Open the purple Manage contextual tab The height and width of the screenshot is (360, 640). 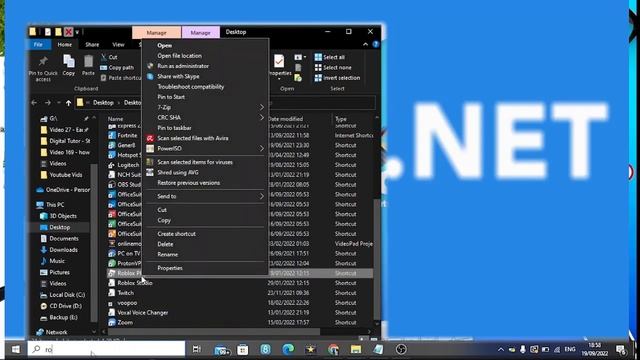pos(200,32)
